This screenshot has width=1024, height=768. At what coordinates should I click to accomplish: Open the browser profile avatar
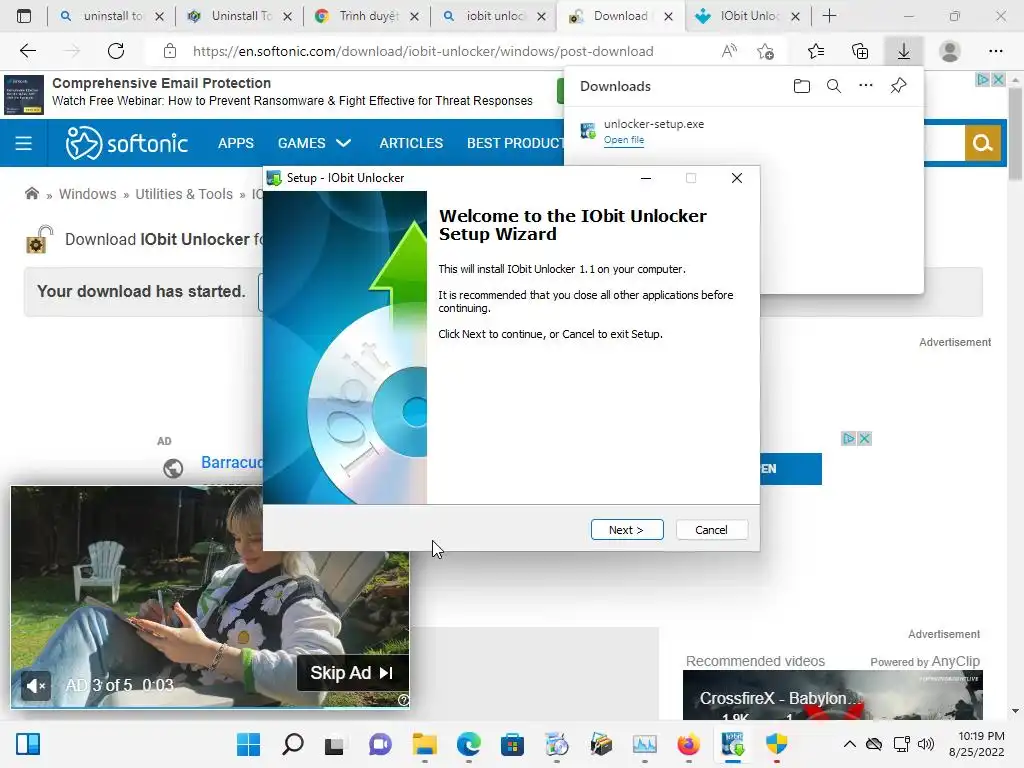click(x=950, y=51)
